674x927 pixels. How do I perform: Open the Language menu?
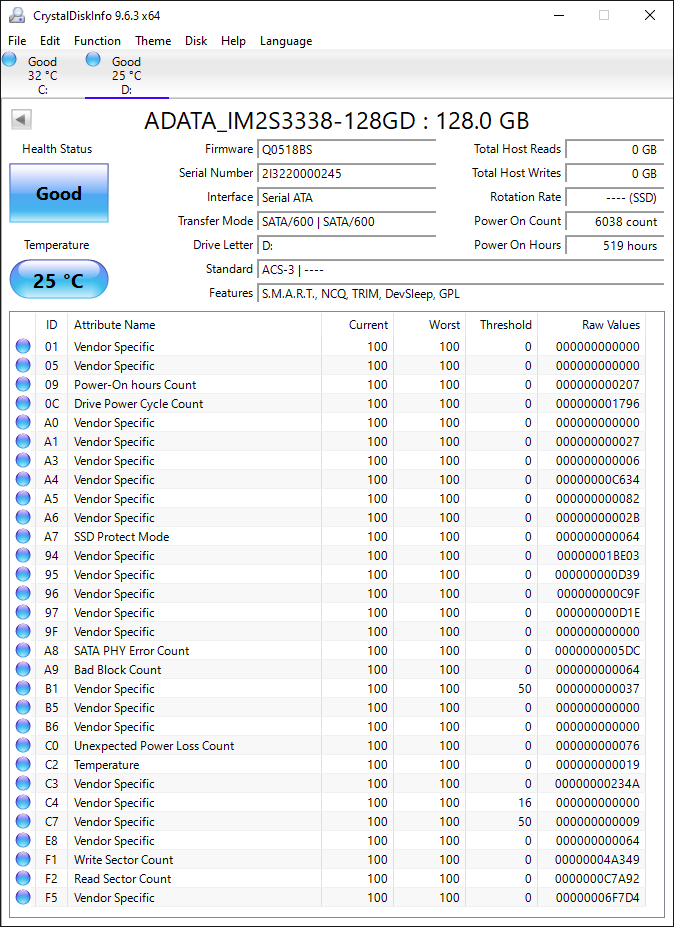point(286,41)
